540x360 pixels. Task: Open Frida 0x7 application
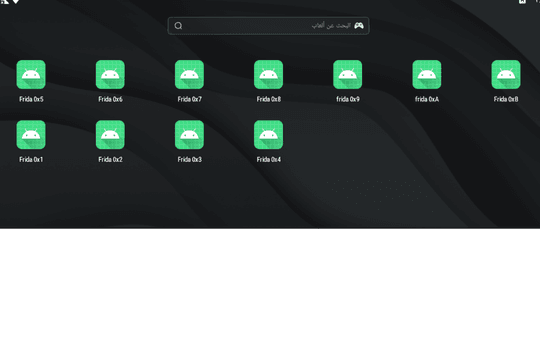point(189,74)
